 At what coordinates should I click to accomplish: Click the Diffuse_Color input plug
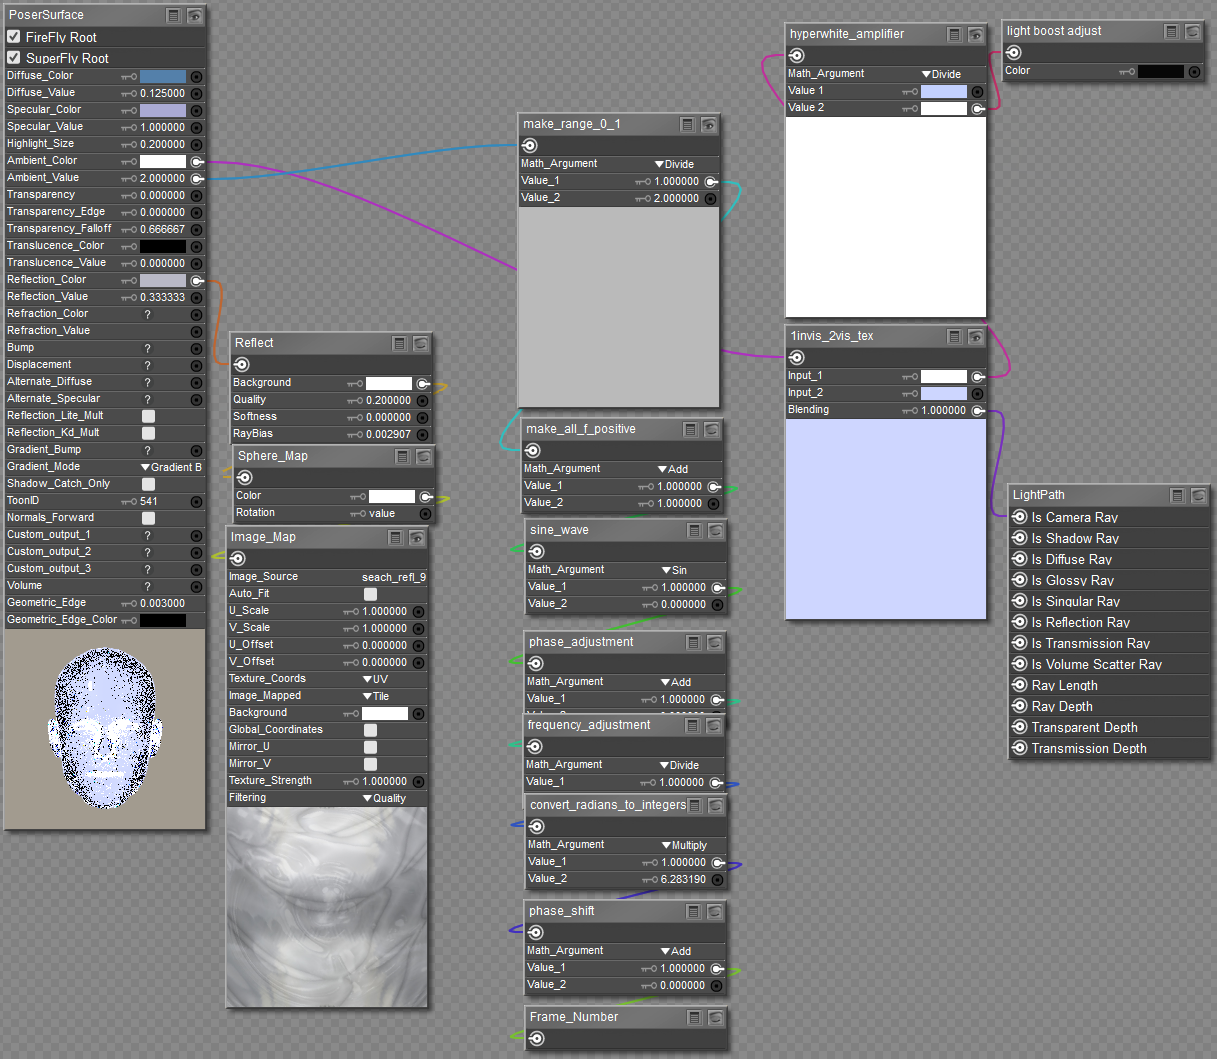pyautogui.click(x=197, y=76)
